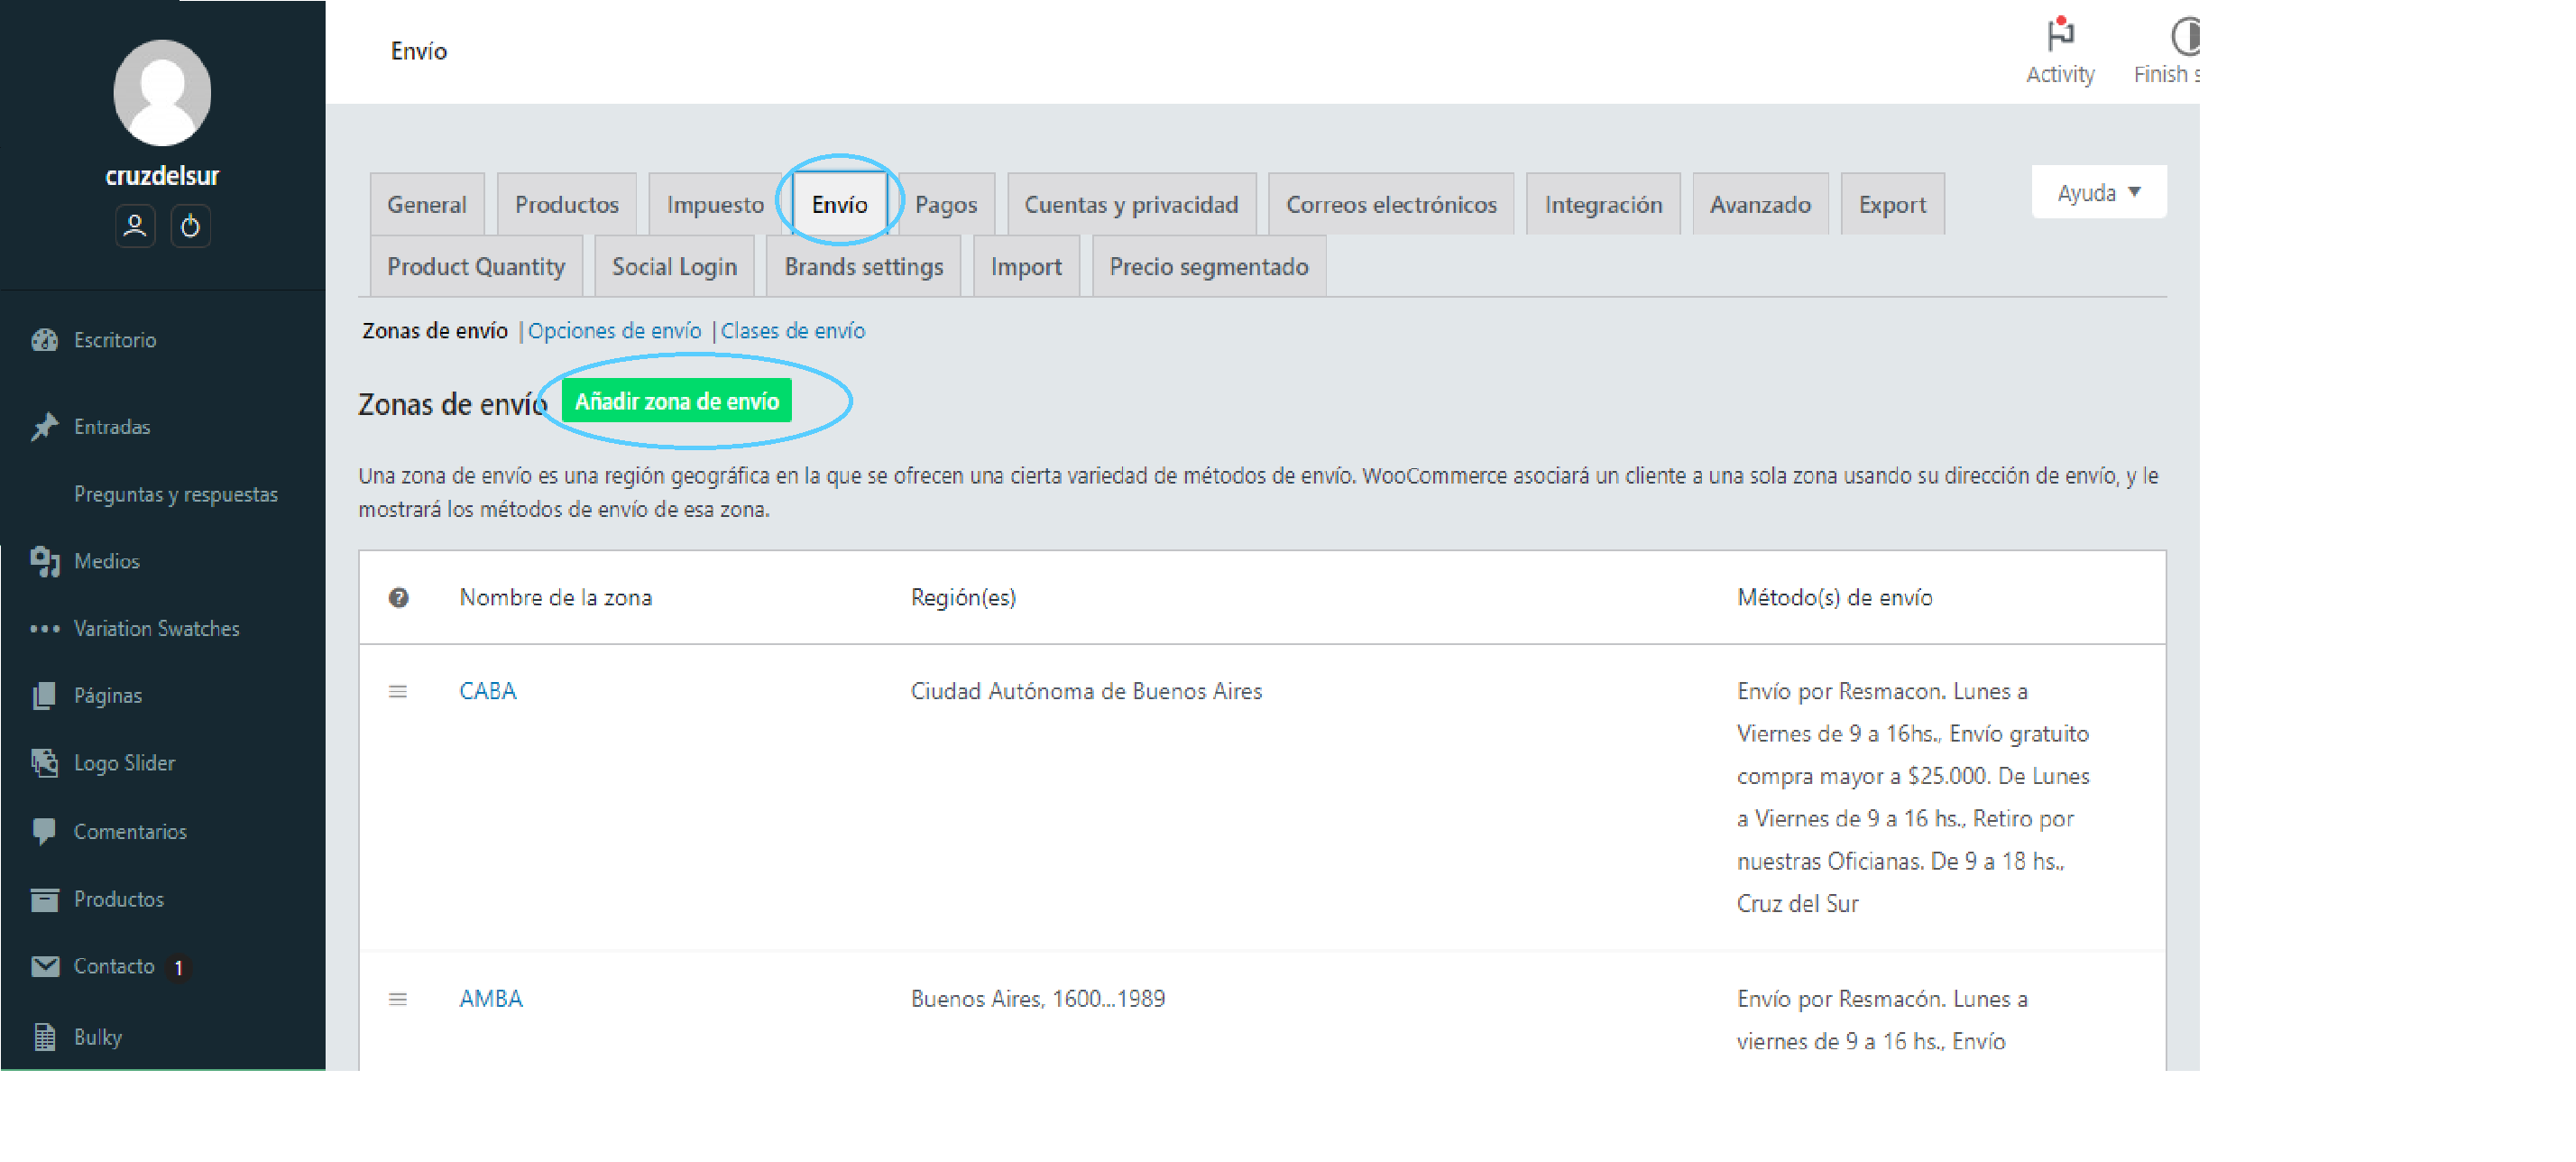Viewport: 2576px width, 1162px height.
Task: Click the user profile icon under cruzdelsur
Action: pyautogui.click(x=135, y=226)
